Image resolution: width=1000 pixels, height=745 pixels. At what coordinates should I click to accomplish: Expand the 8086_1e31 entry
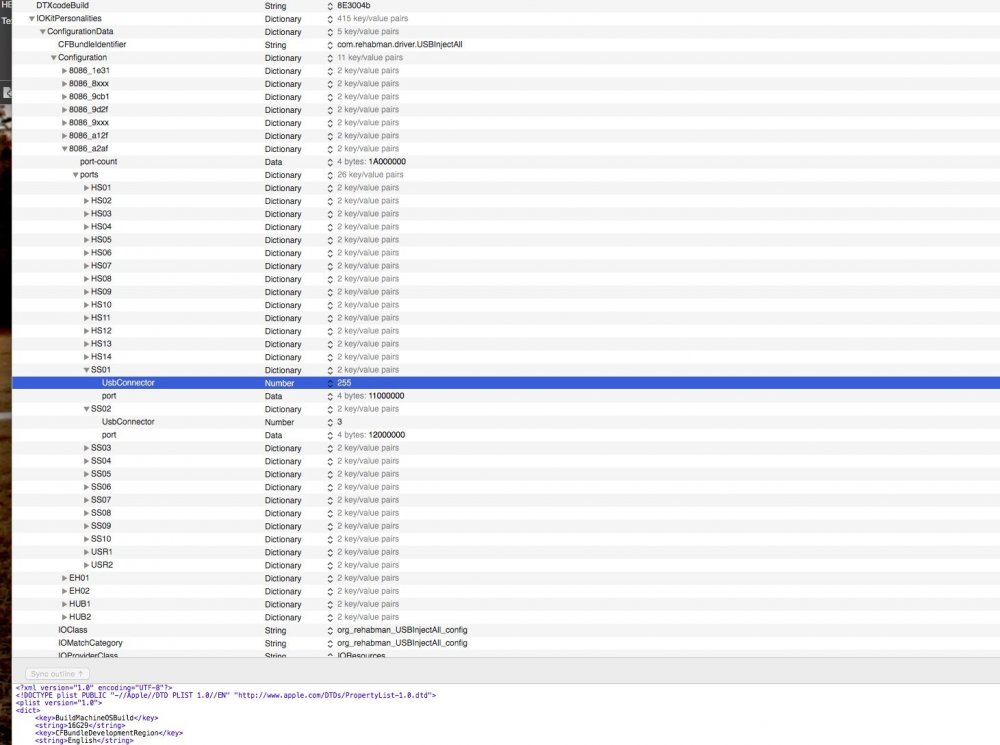click(64, 71)
